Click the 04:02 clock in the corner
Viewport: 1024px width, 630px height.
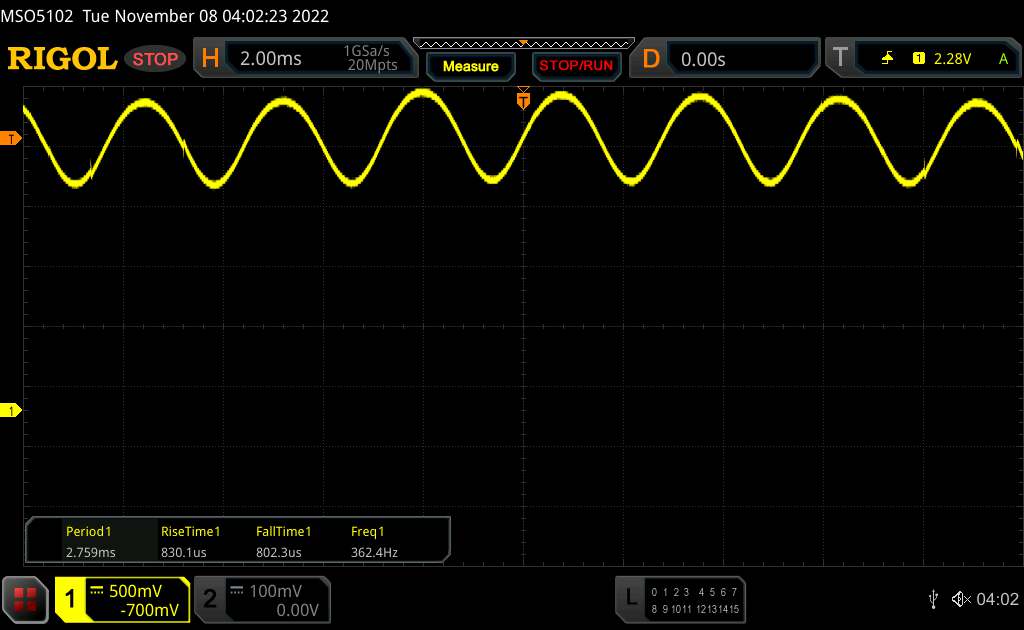pyautogui.click(x=997, y=599)
